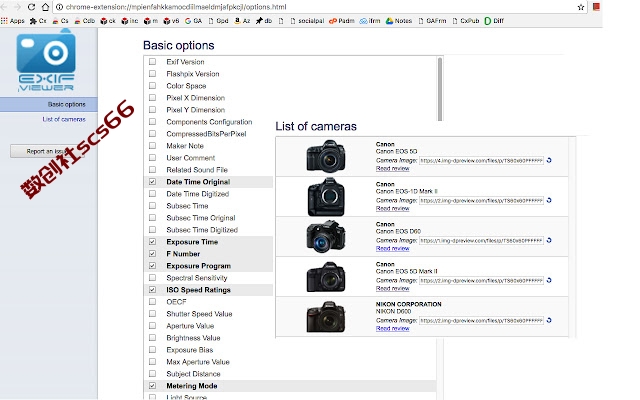Open Read review for Canon EOS 5D Mark II

click(392, 289)
